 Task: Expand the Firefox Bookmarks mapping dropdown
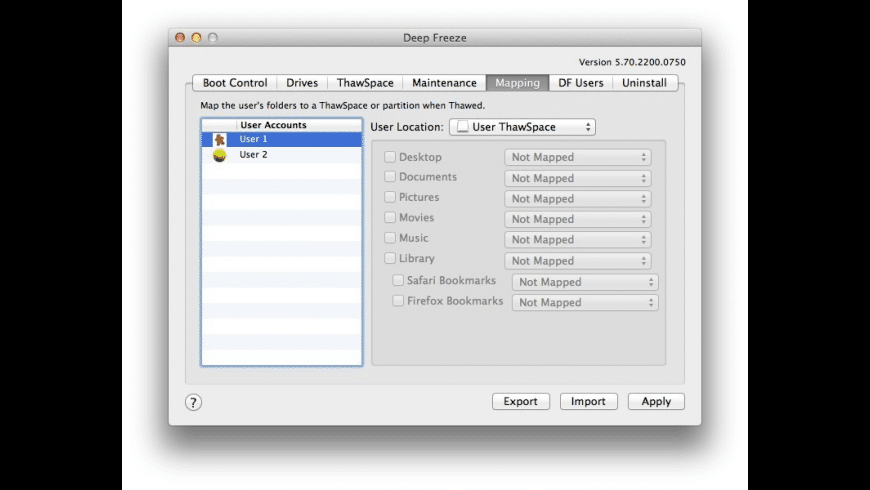585,302
